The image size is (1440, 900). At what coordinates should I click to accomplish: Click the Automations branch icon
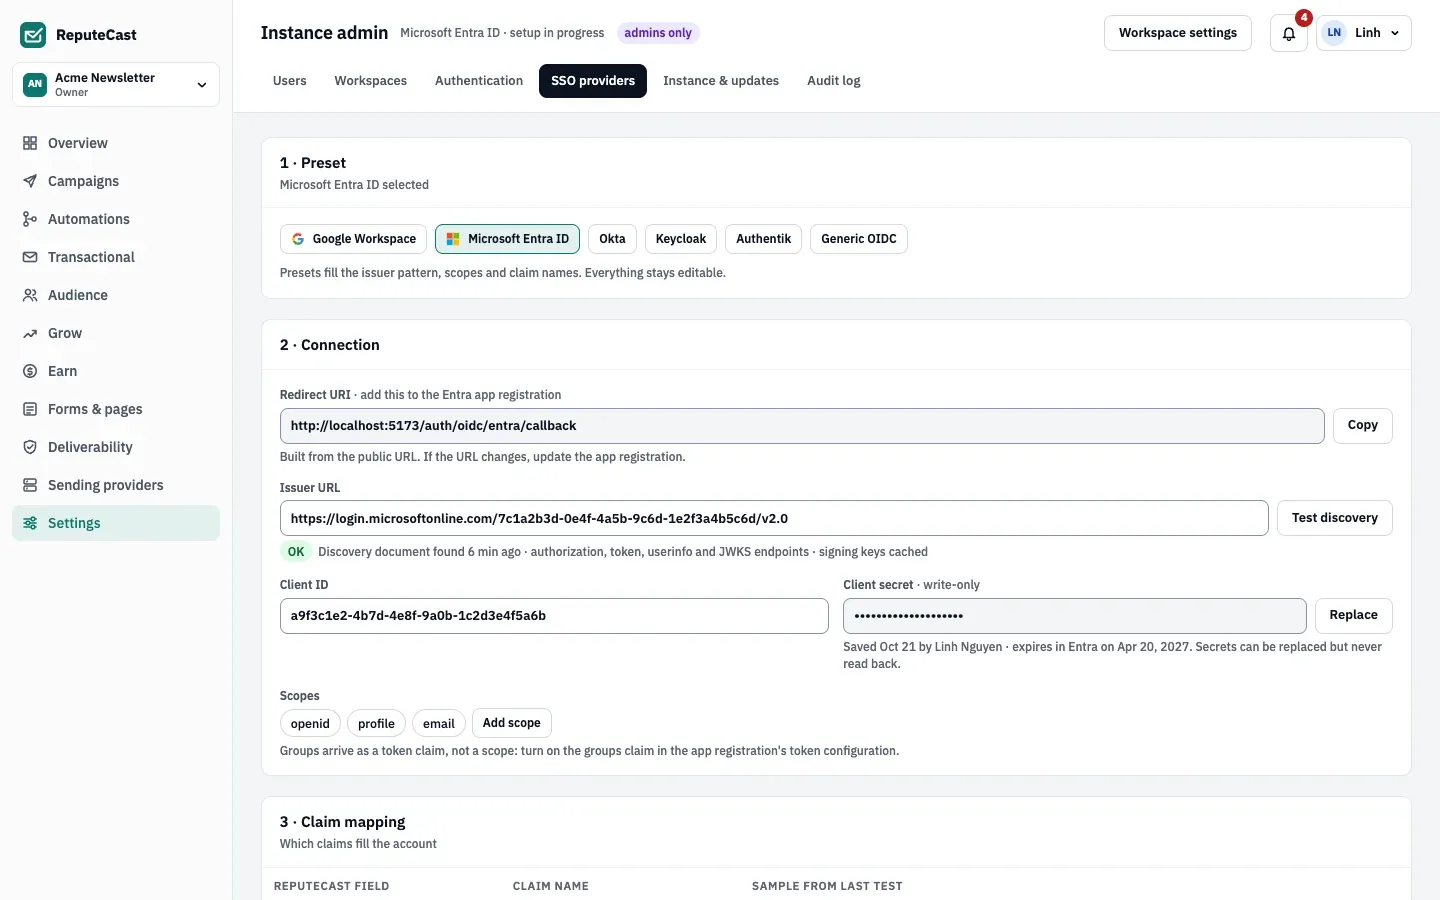tap(30, 219)
